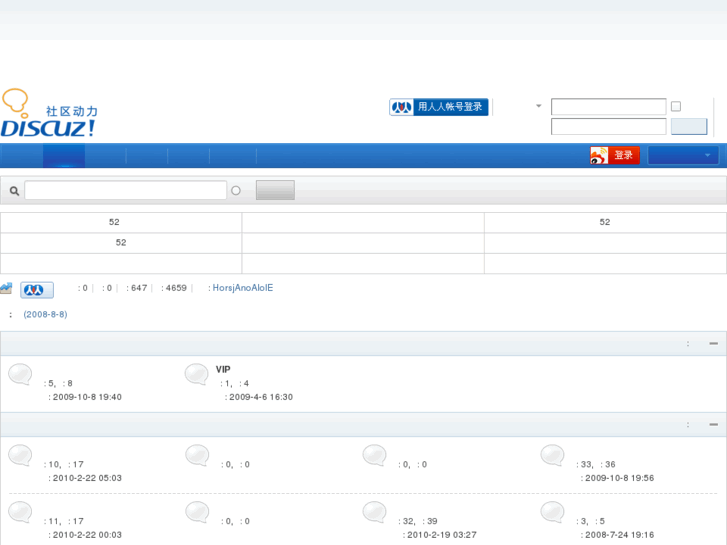Open the login type dropdown arrow beside username field
727x545 pixels.
pyautogui.click(x=538, y=106)
